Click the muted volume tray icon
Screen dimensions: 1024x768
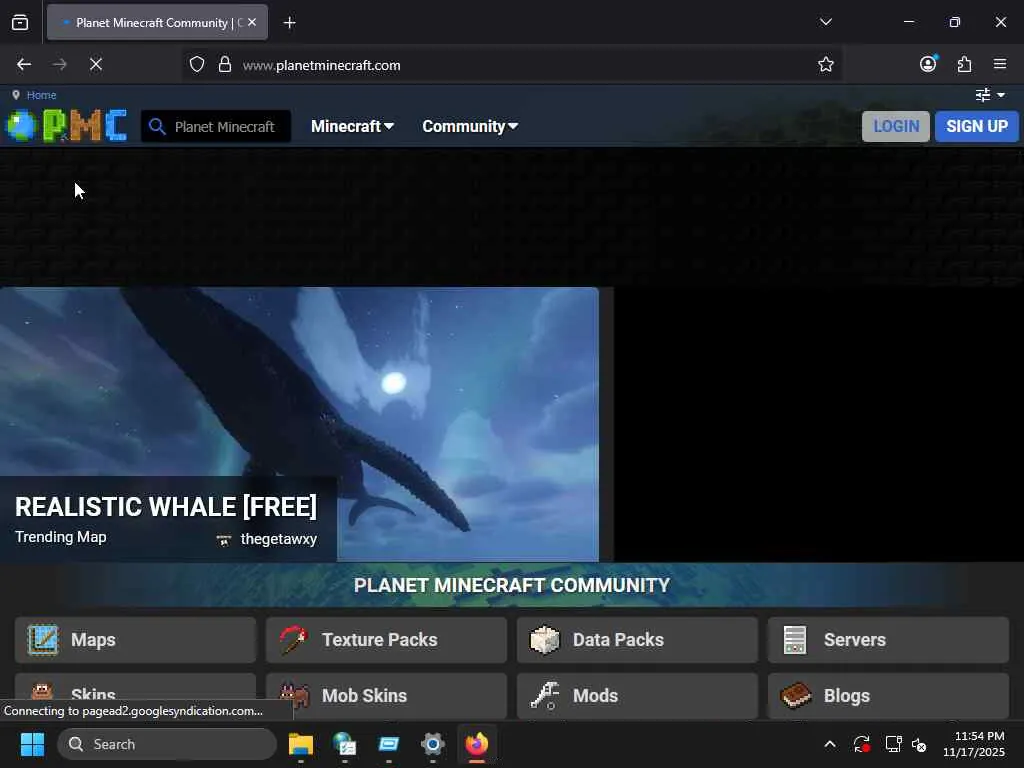tap(919, 744)
